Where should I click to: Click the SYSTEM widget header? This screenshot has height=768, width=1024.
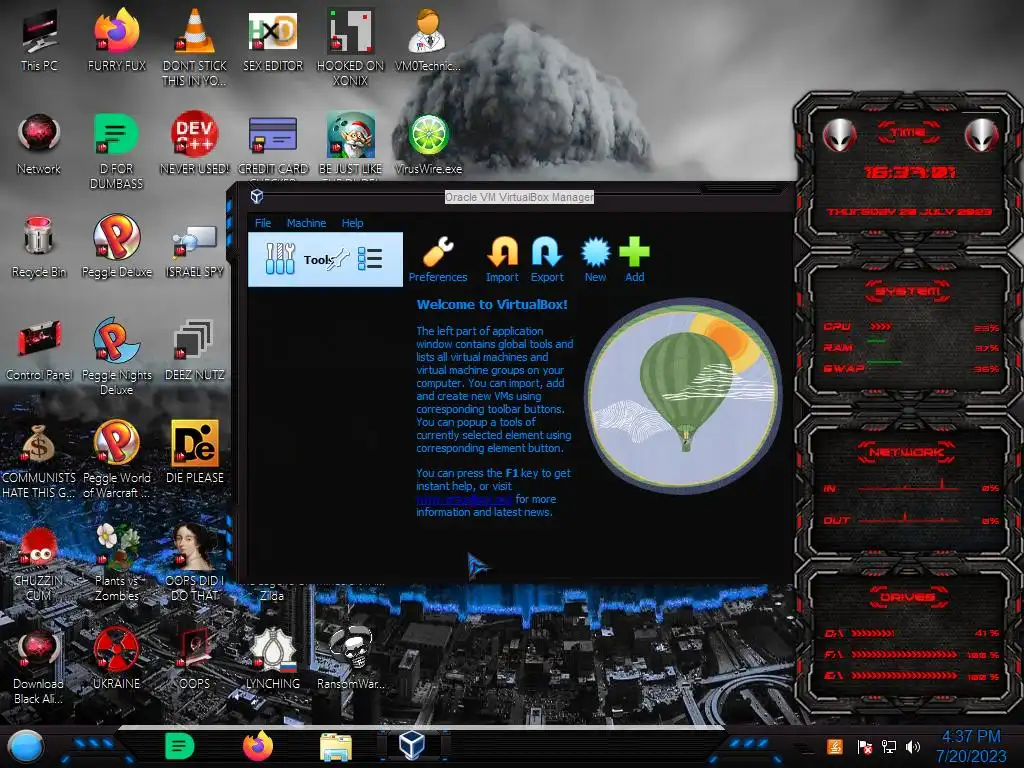(x=908, y=291)
